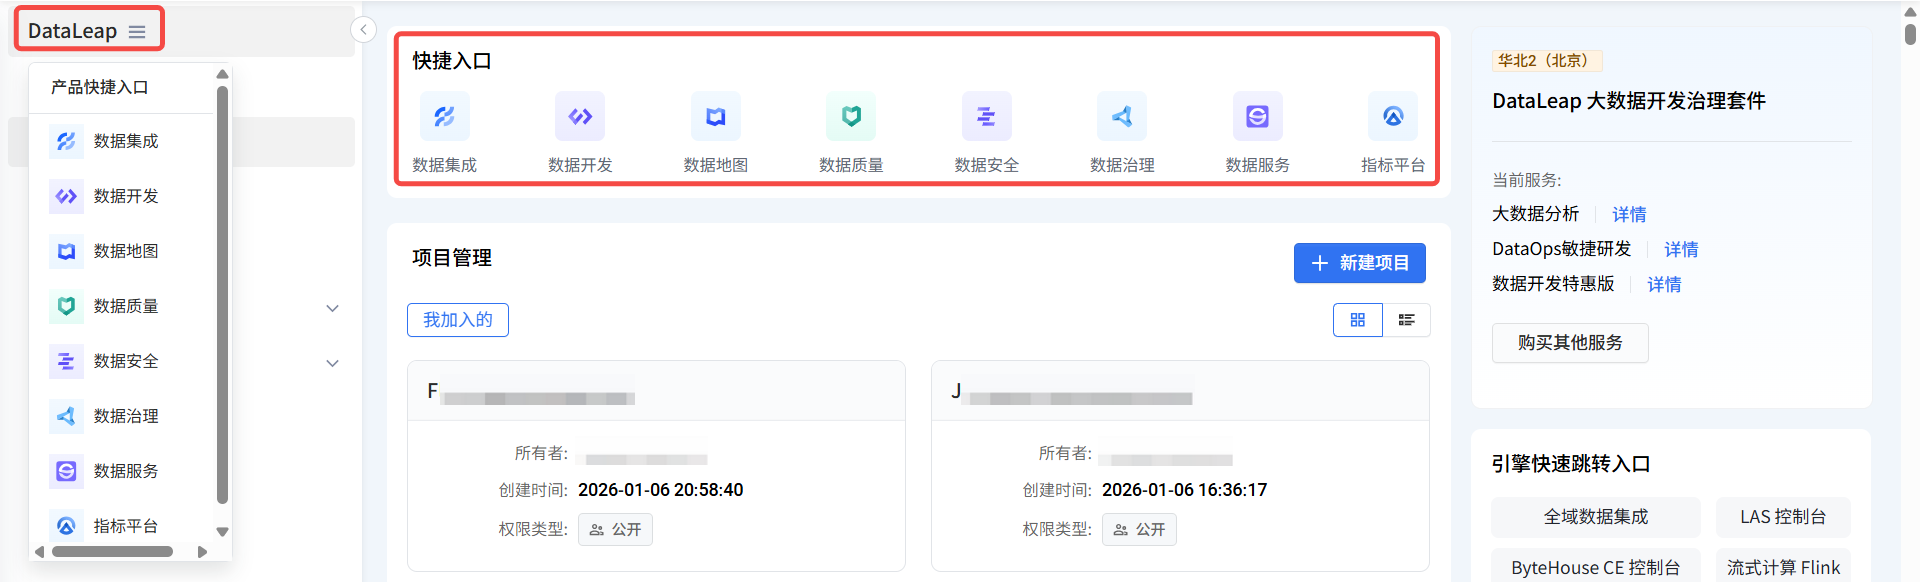Open 指标平台 icon in the product shortcut dropdown
This screenshot has width=1920, height=582.
click(x=66, y=526)
